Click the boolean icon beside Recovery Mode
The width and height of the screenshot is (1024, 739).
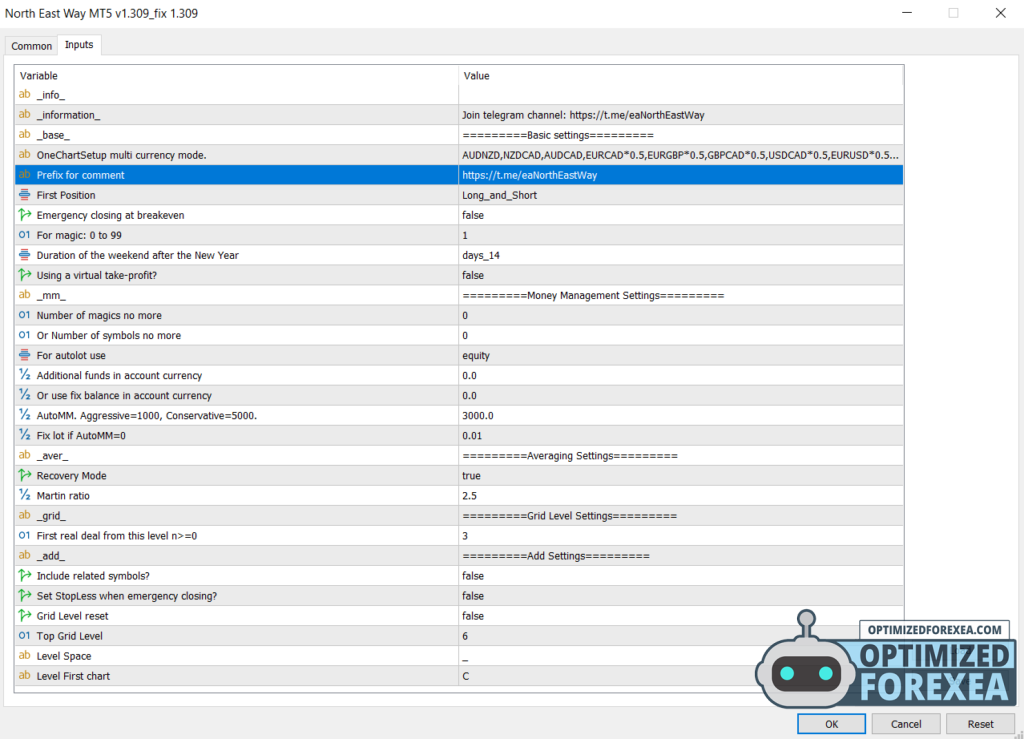pos(25,475)
